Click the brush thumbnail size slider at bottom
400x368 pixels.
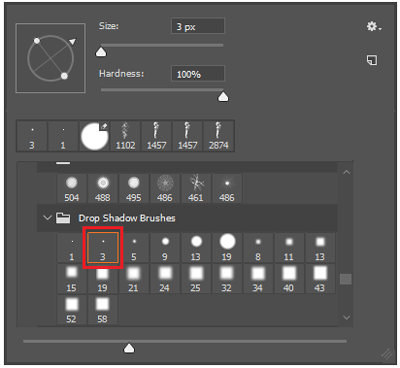[x=129, y=348]
